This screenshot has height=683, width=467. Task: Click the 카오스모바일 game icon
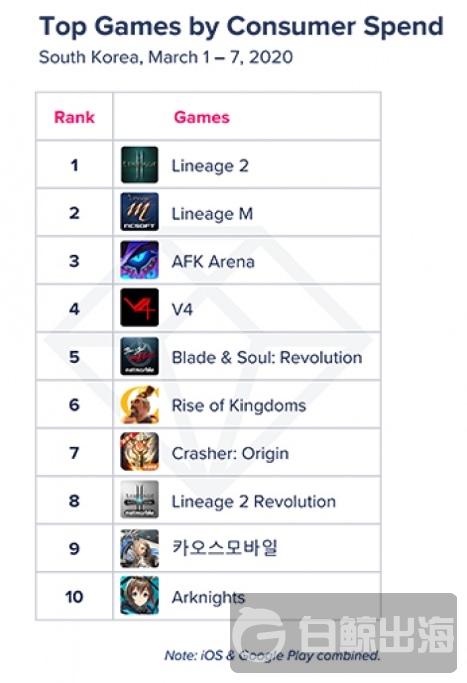coord(139,548)
